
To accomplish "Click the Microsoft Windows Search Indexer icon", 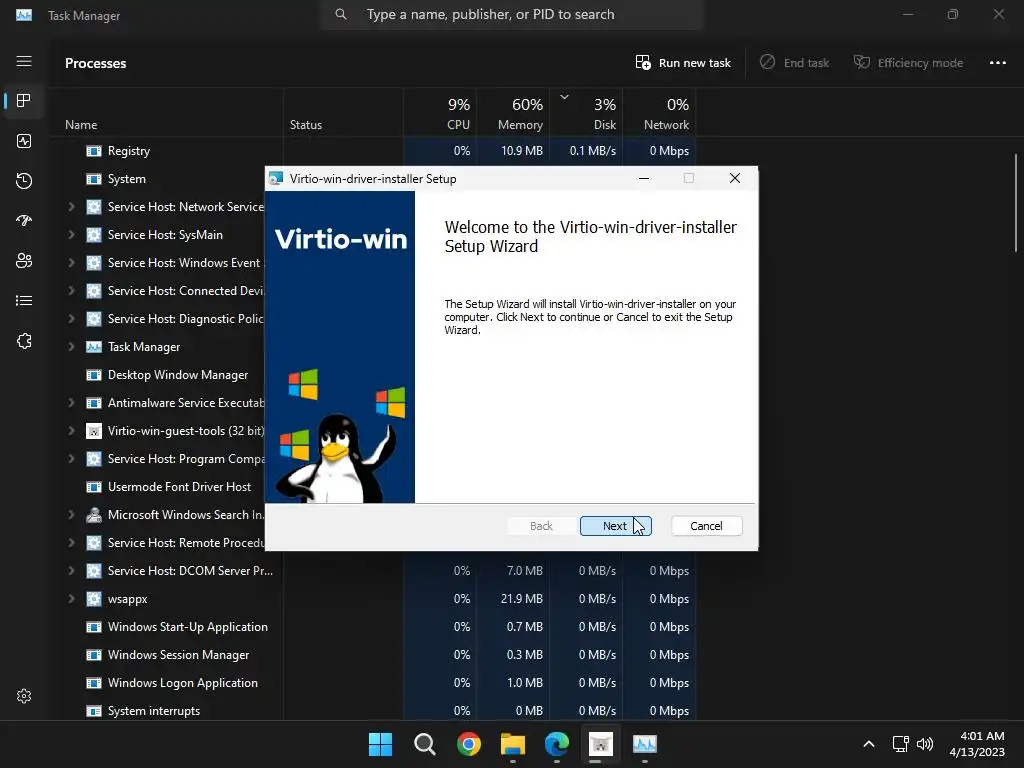I will pos(94,515).
